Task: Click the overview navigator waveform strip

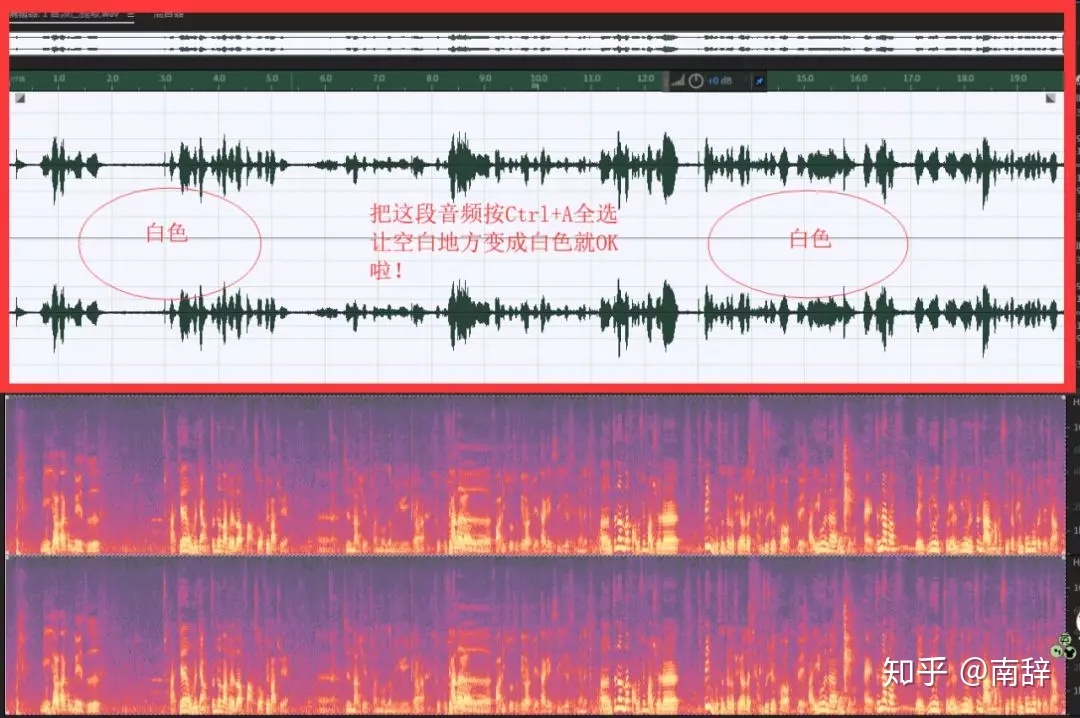Action: [x=536, y=43]
